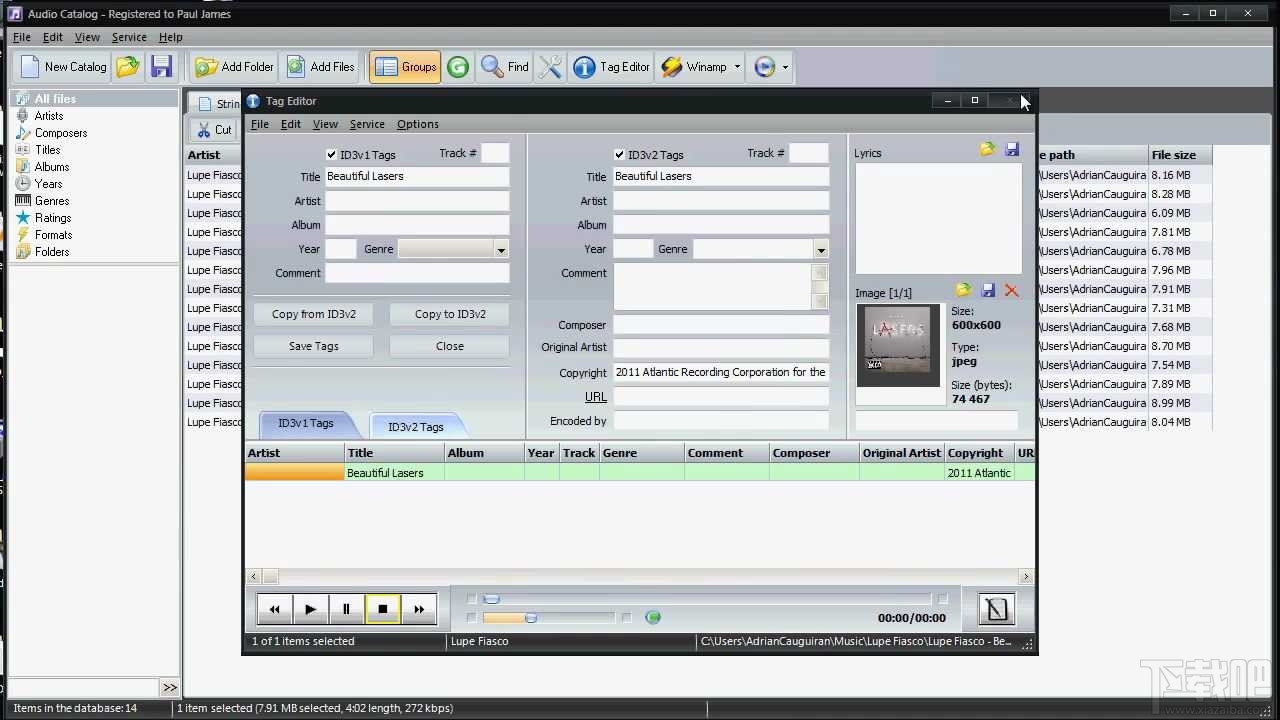Expand the Winamp dropdown arrow
The image size is (1280, 720).
tap(737, 67)
